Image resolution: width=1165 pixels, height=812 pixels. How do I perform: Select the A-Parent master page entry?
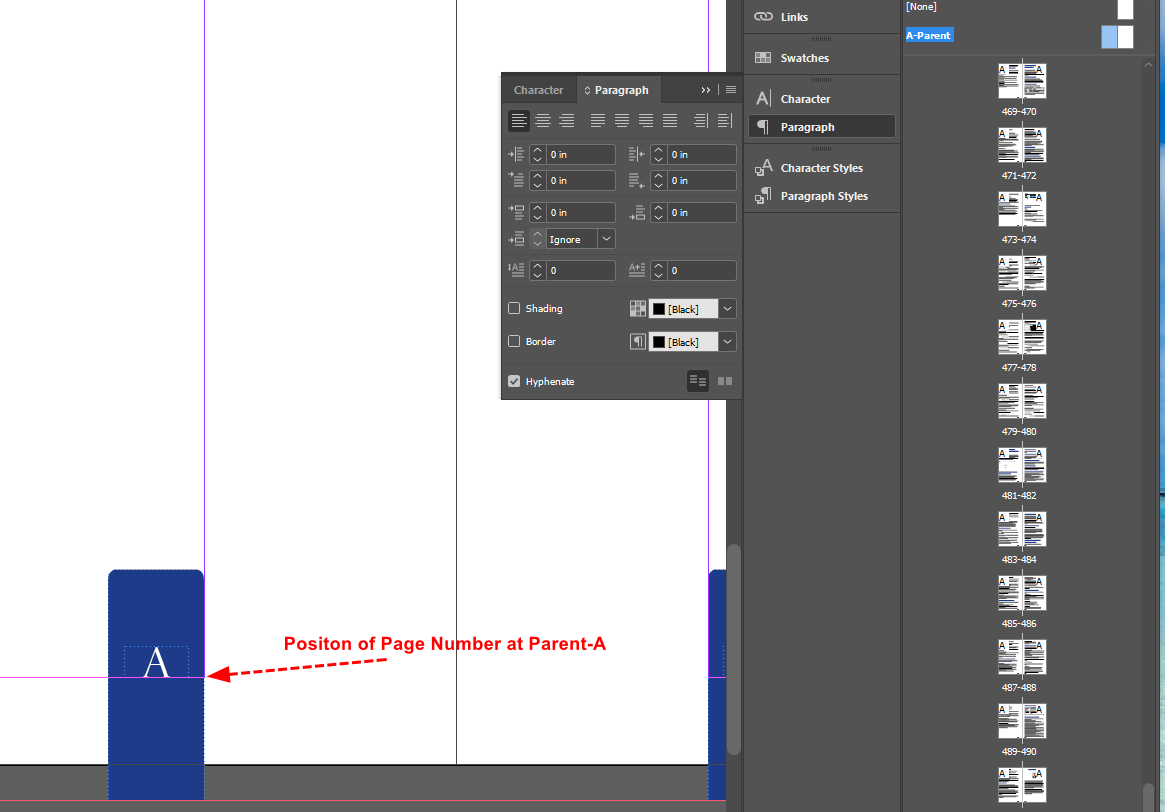[x=929, y=34]
